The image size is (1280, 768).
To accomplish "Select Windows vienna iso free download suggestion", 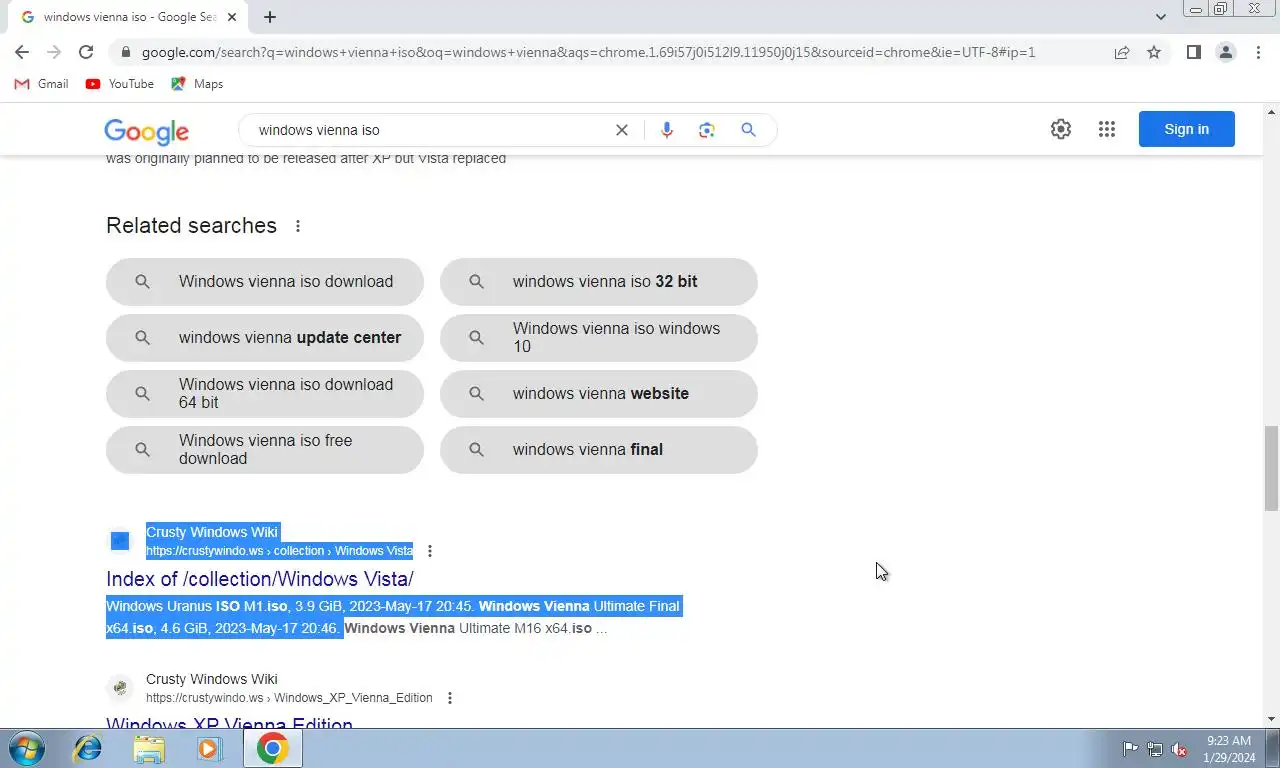I will click(x=265, y=450).
